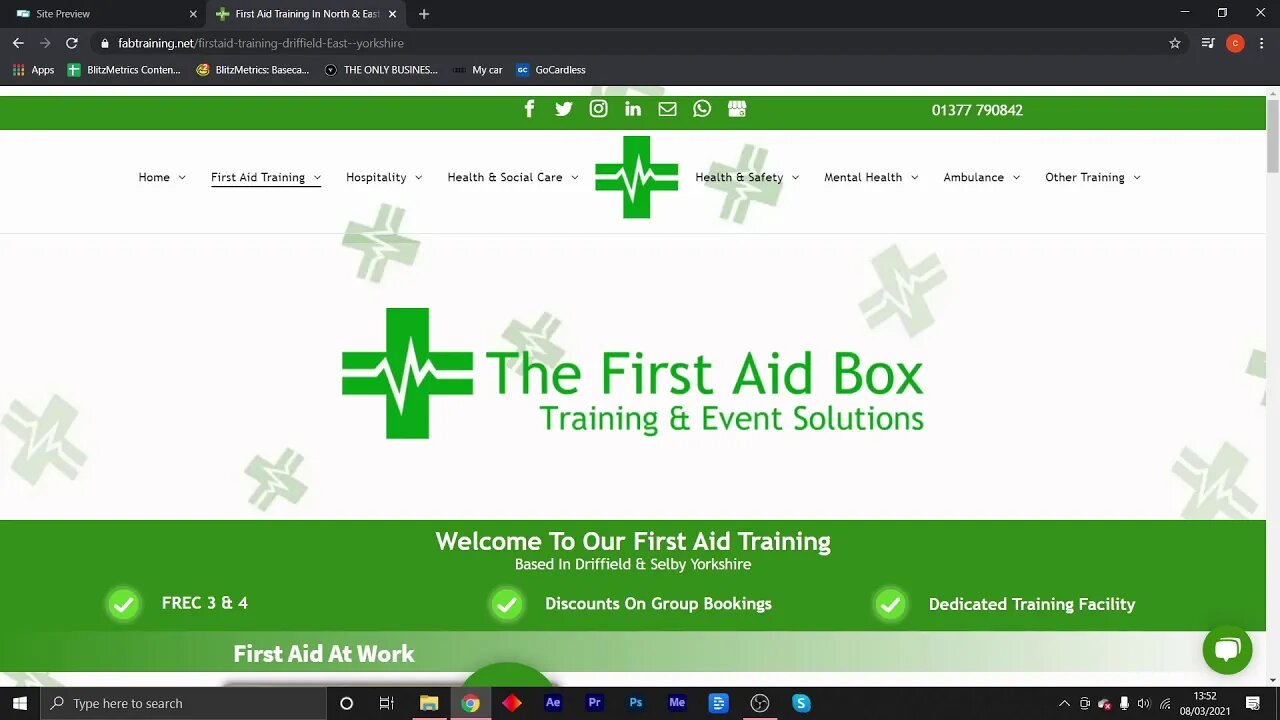Click the email envelope icon
Image resolution: width=1280 pixels, height=720 pixels.
[667, 109]
